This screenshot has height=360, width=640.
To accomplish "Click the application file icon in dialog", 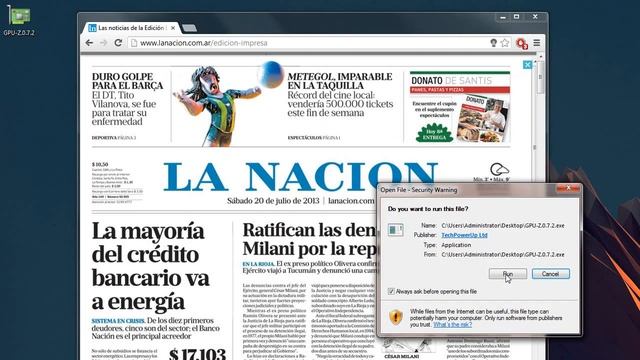I will pos(395,230).
